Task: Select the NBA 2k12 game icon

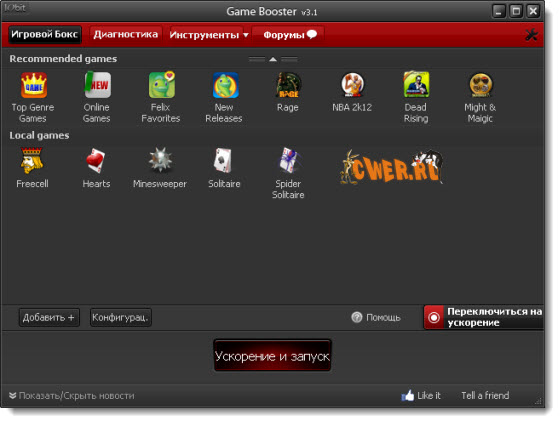Action: (x=352, y=85)
